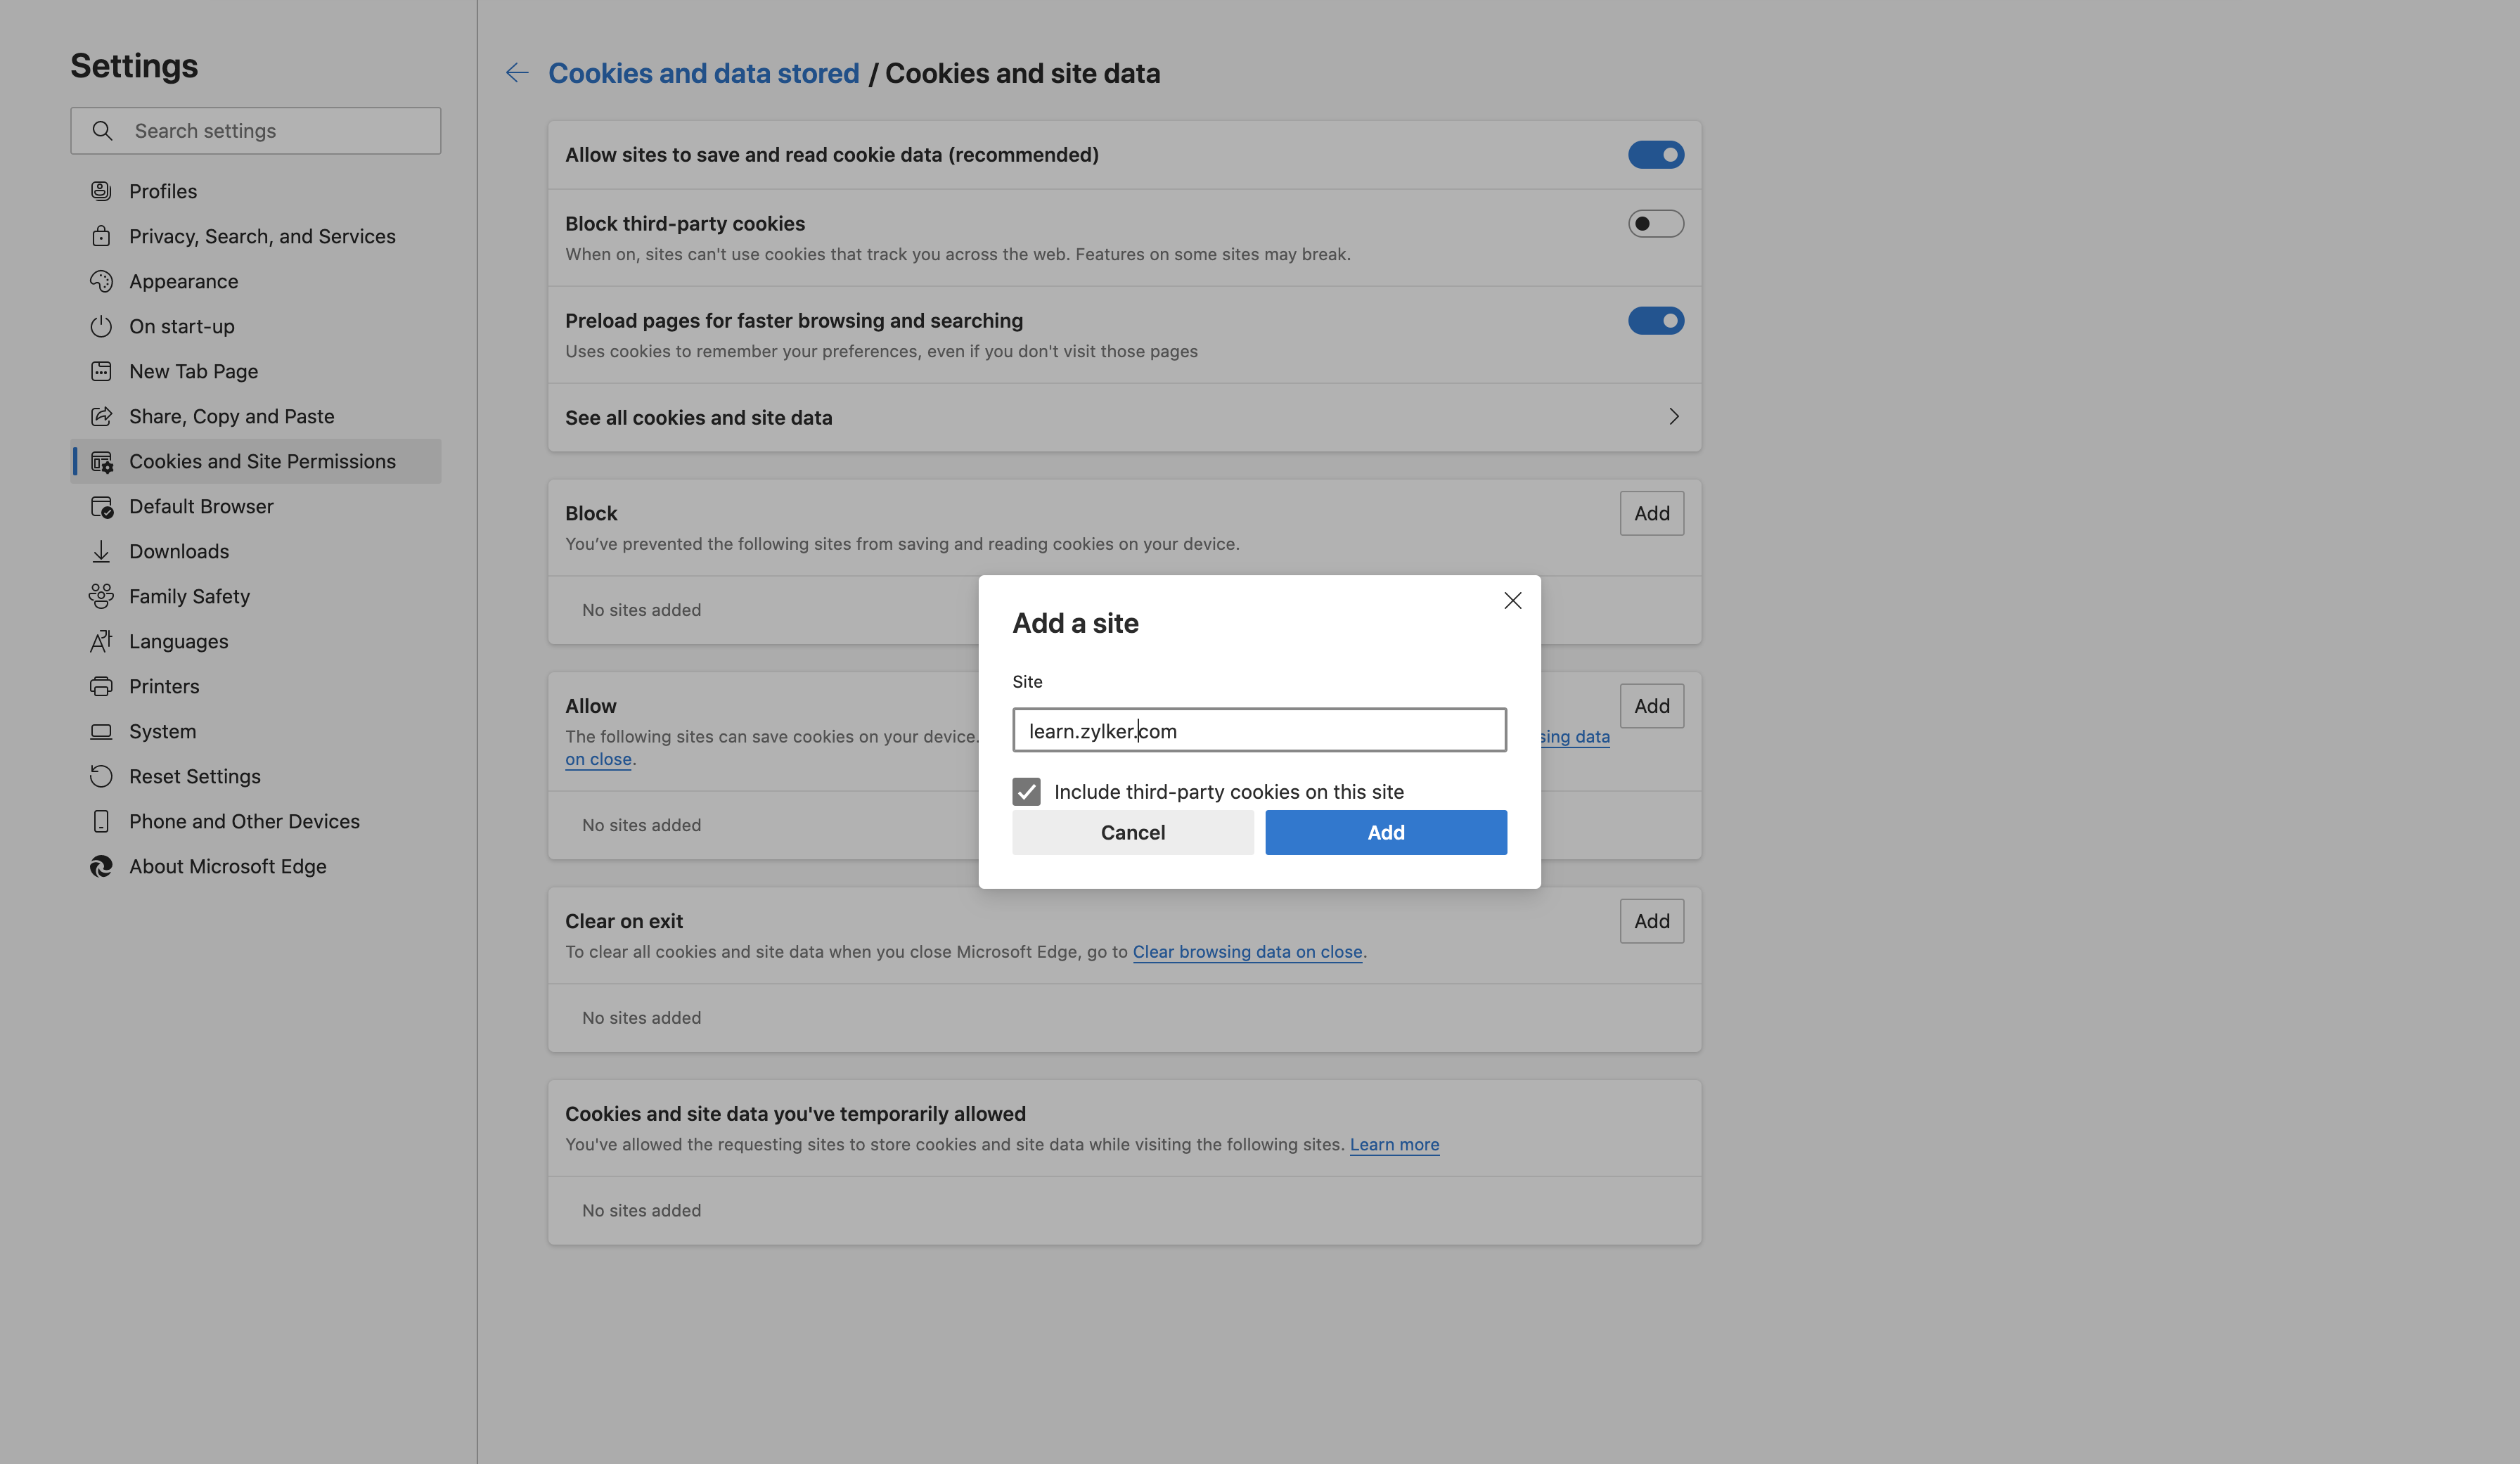The image size is (2520, 1464).
Task: Click the Printers icon in sidebar
Action: (x=101, y=686)
